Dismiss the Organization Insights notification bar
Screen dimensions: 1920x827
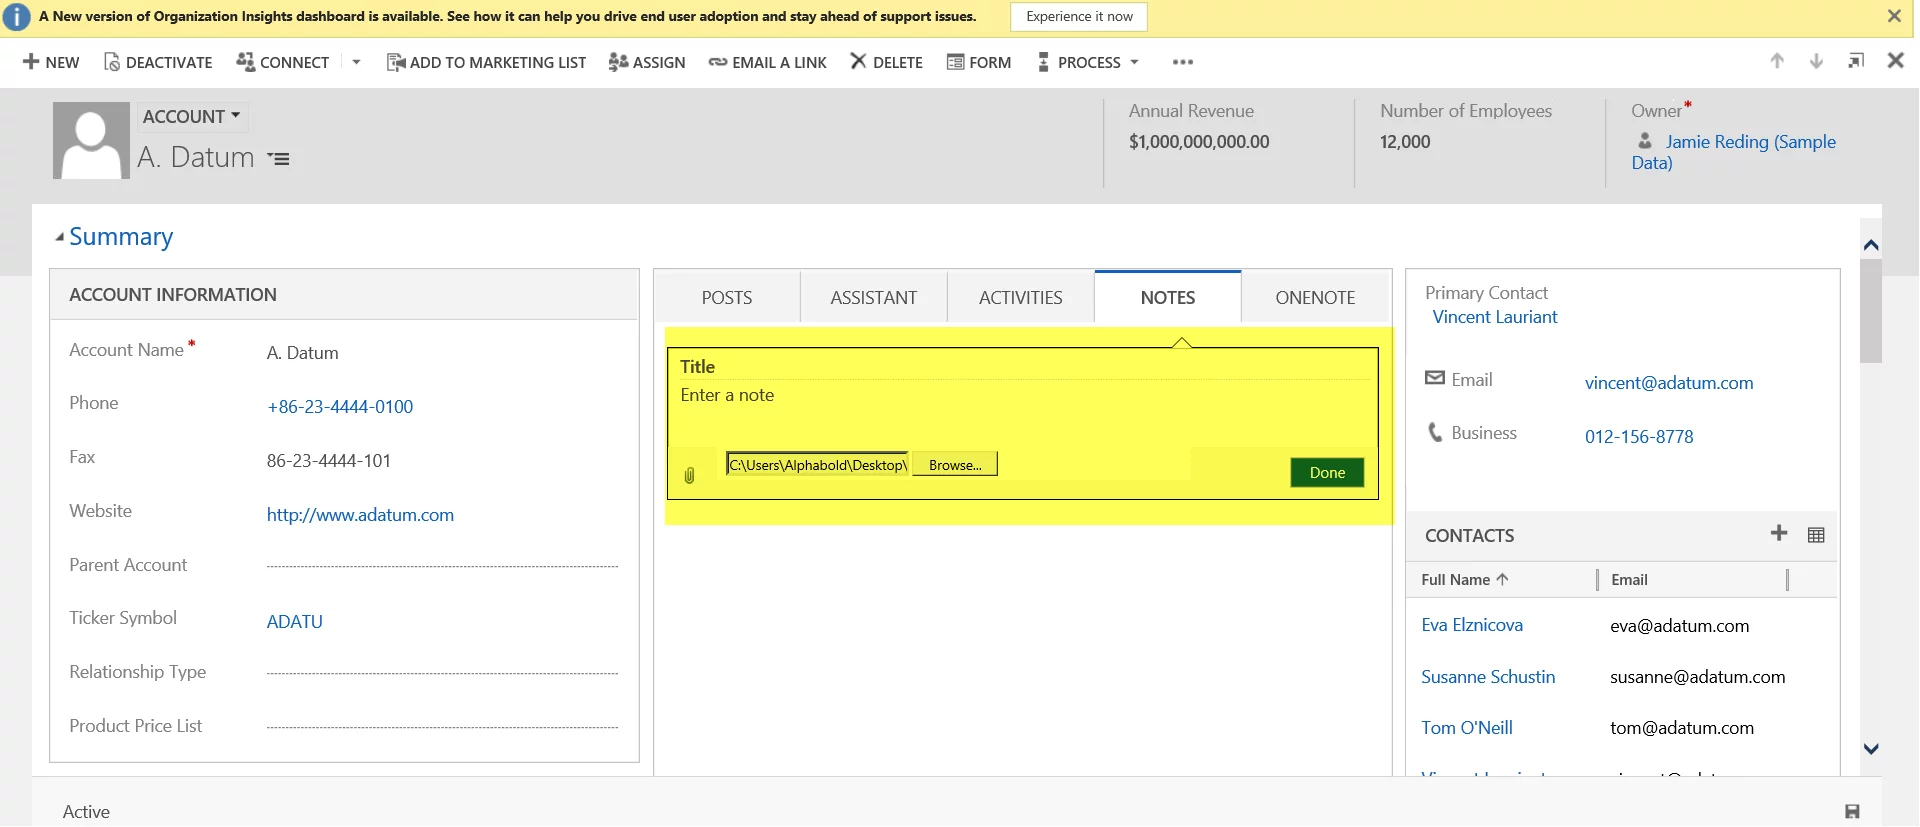1894,16
